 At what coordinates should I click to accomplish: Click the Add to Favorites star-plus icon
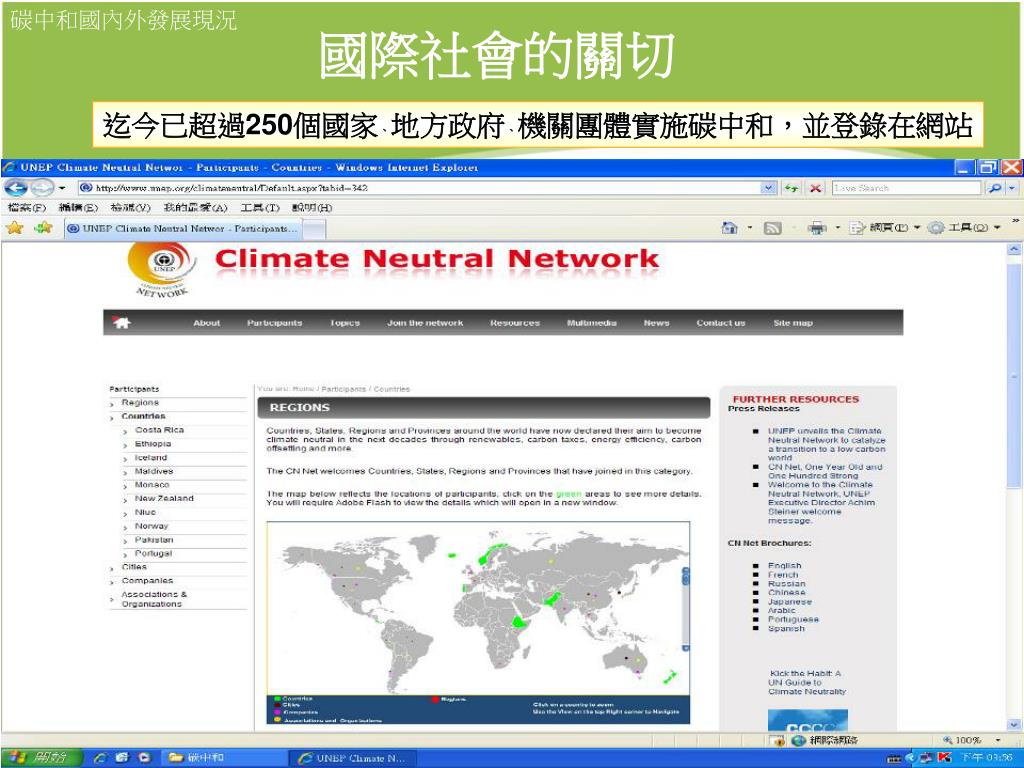[x=43, y=228]
